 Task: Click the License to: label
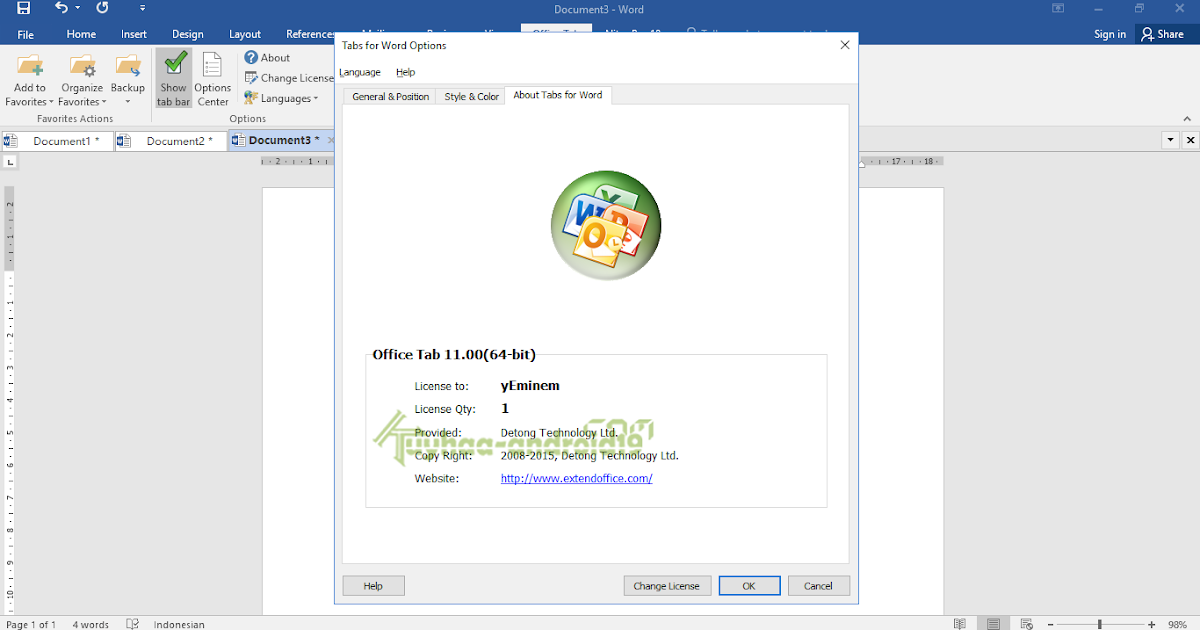[441, 386]
